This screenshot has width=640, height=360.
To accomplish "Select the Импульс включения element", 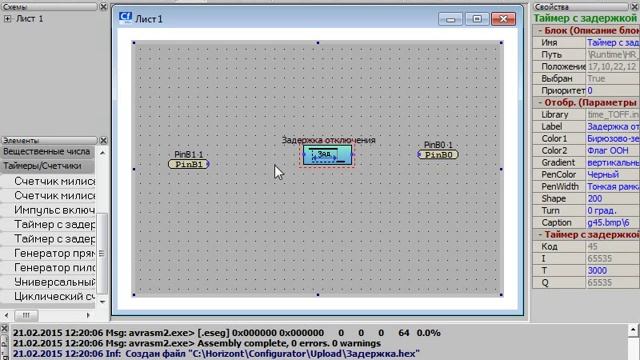I will tap(48, 210).
